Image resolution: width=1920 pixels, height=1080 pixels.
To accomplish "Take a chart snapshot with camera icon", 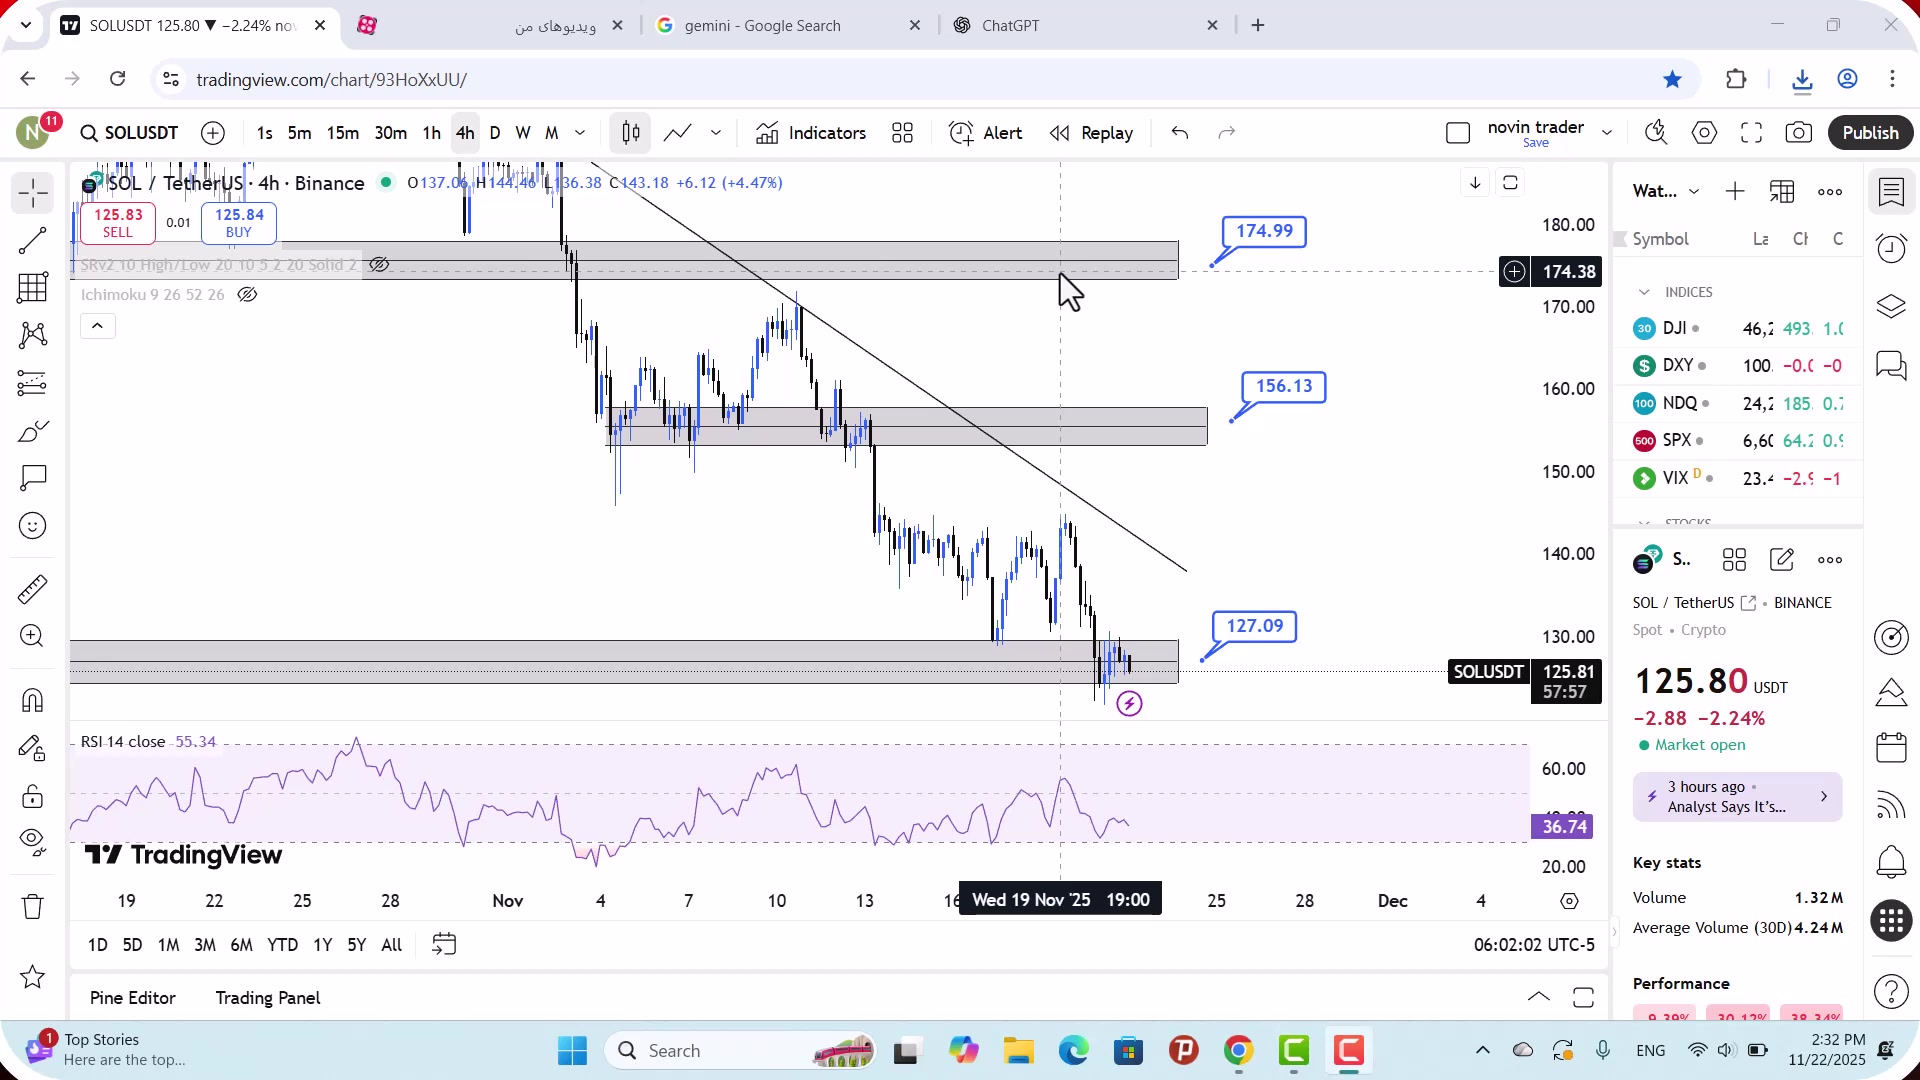I will (1798, 133).
